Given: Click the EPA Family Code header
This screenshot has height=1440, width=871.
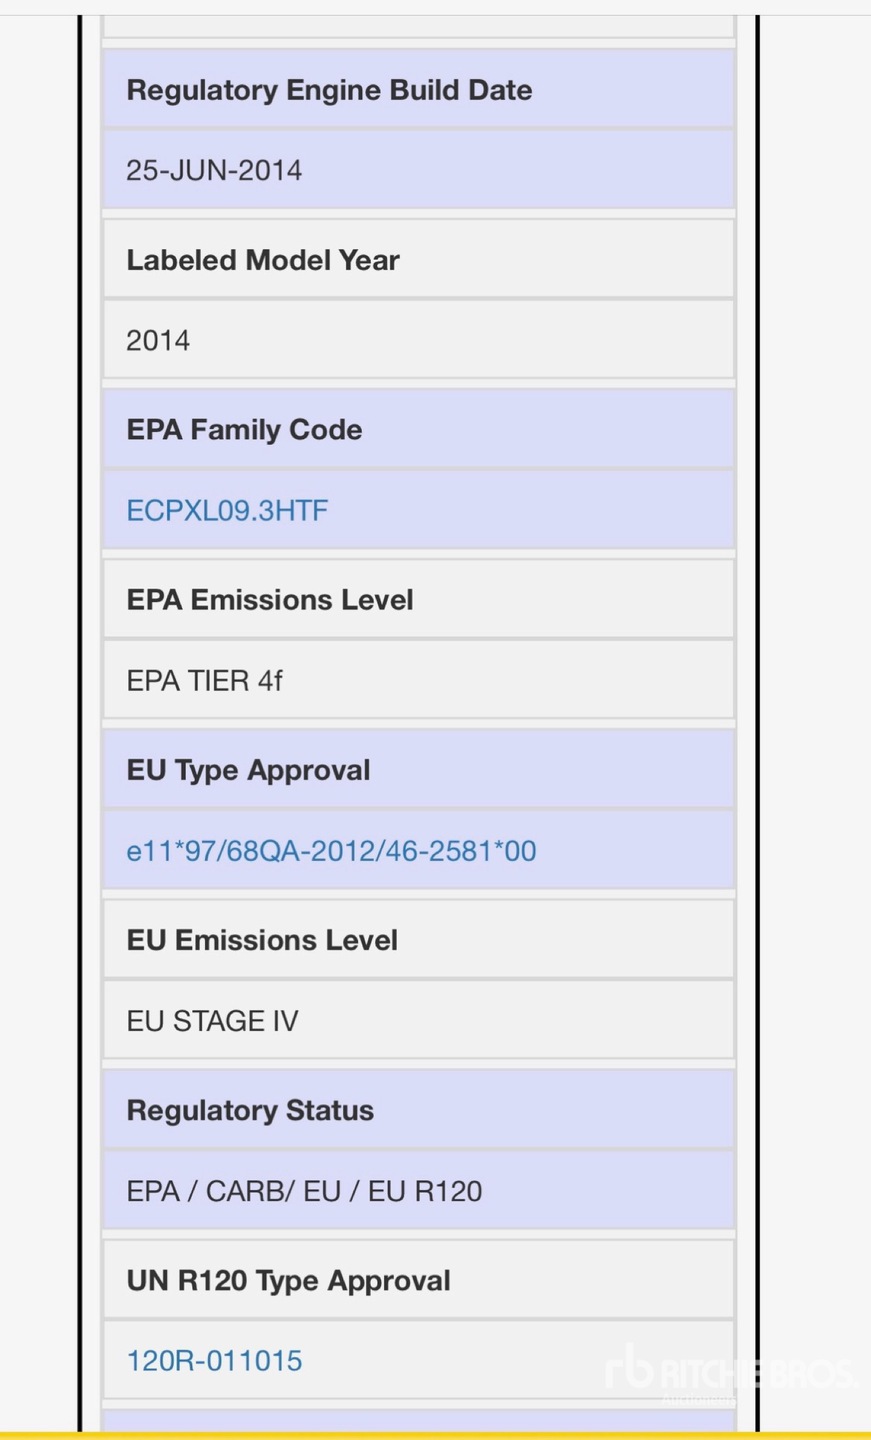Looking at the screenshot, I should (x=244, y=430).
